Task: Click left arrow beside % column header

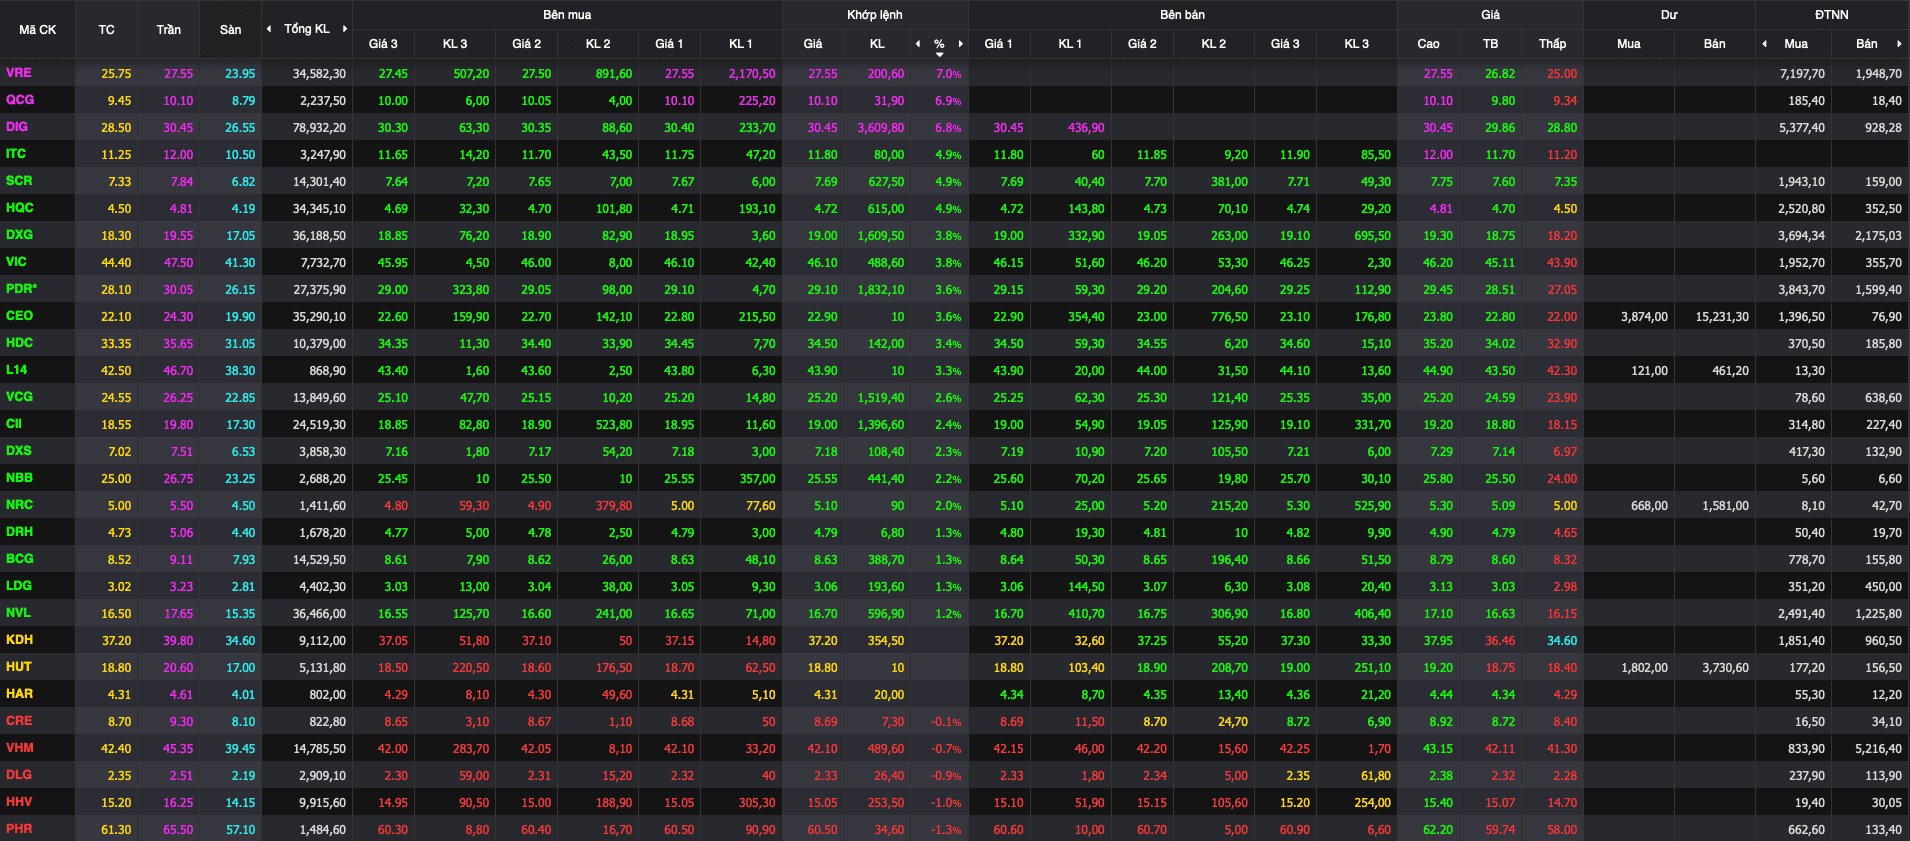Action: click(918, 43)
